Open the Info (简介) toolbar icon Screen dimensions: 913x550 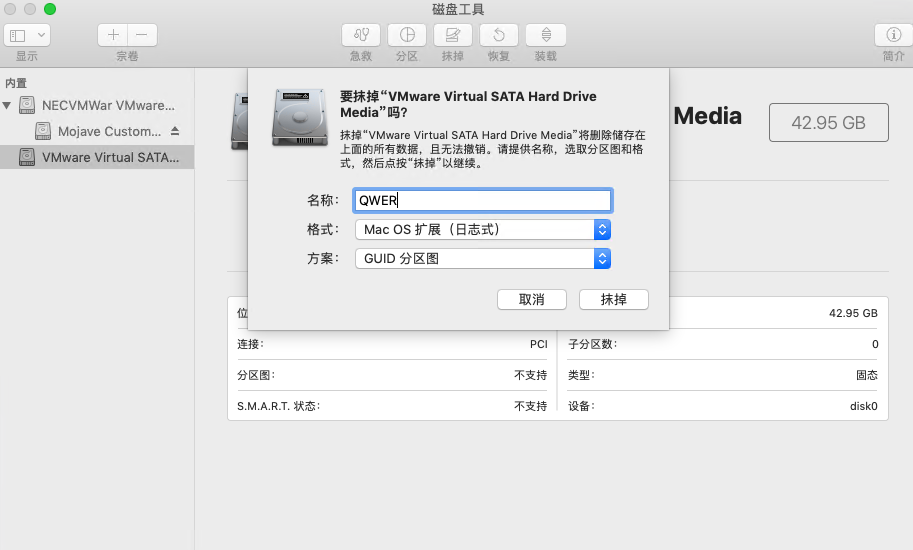tap(893, 35)
